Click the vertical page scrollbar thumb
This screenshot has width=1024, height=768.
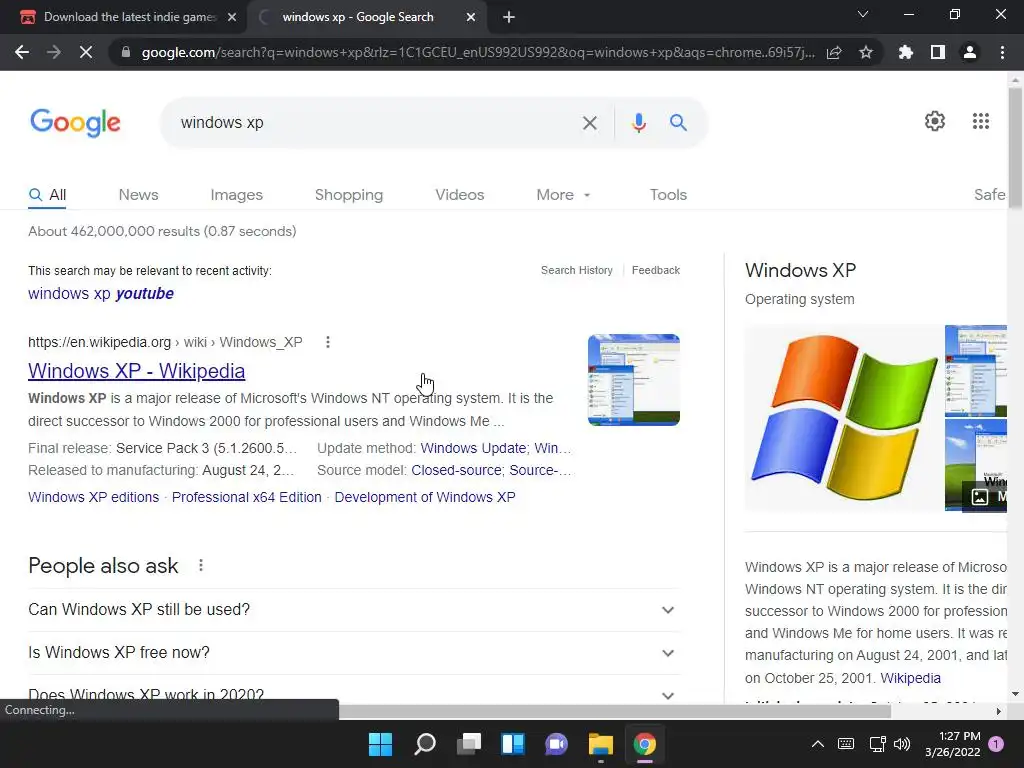point(1015,149)
